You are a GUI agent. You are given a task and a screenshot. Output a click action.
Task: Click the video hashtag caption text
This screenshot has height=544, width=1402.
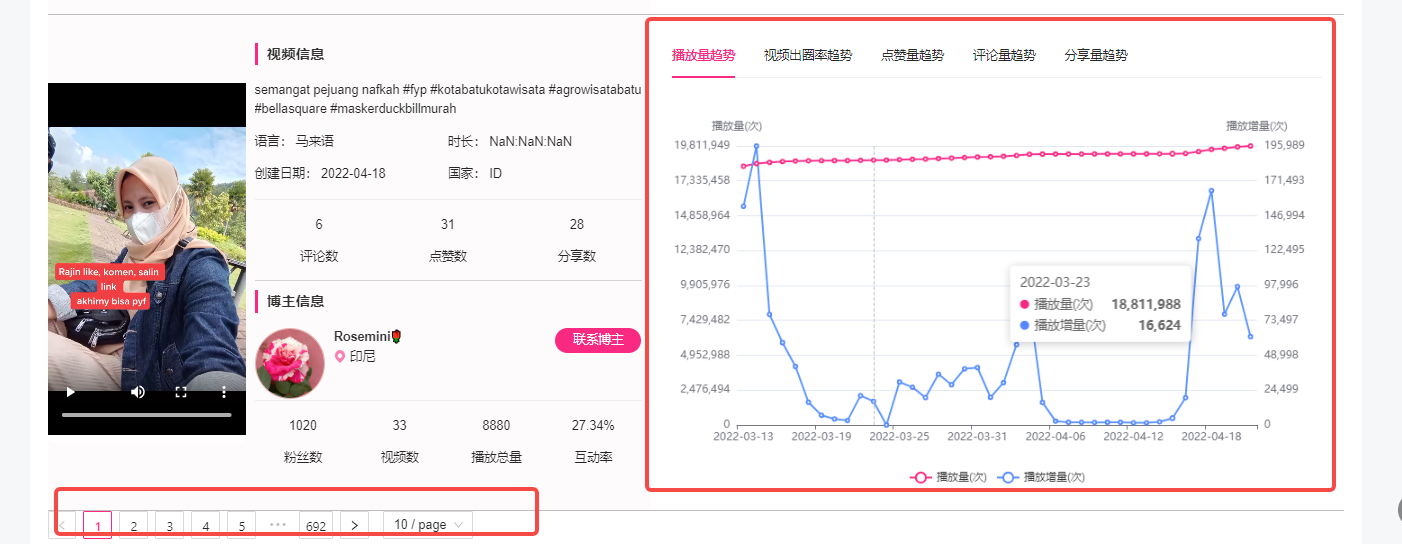pos(448,98)
